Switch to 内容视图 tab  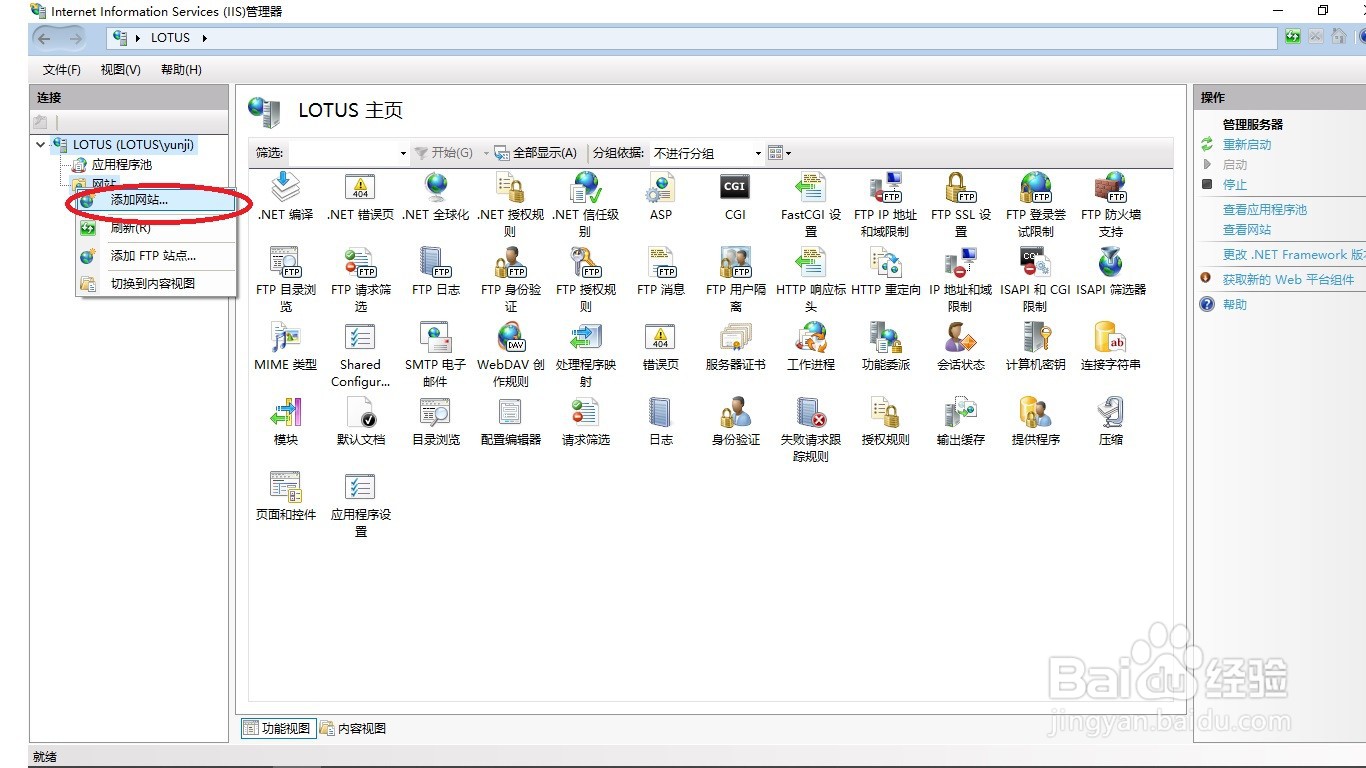click(x=353, y=729)
